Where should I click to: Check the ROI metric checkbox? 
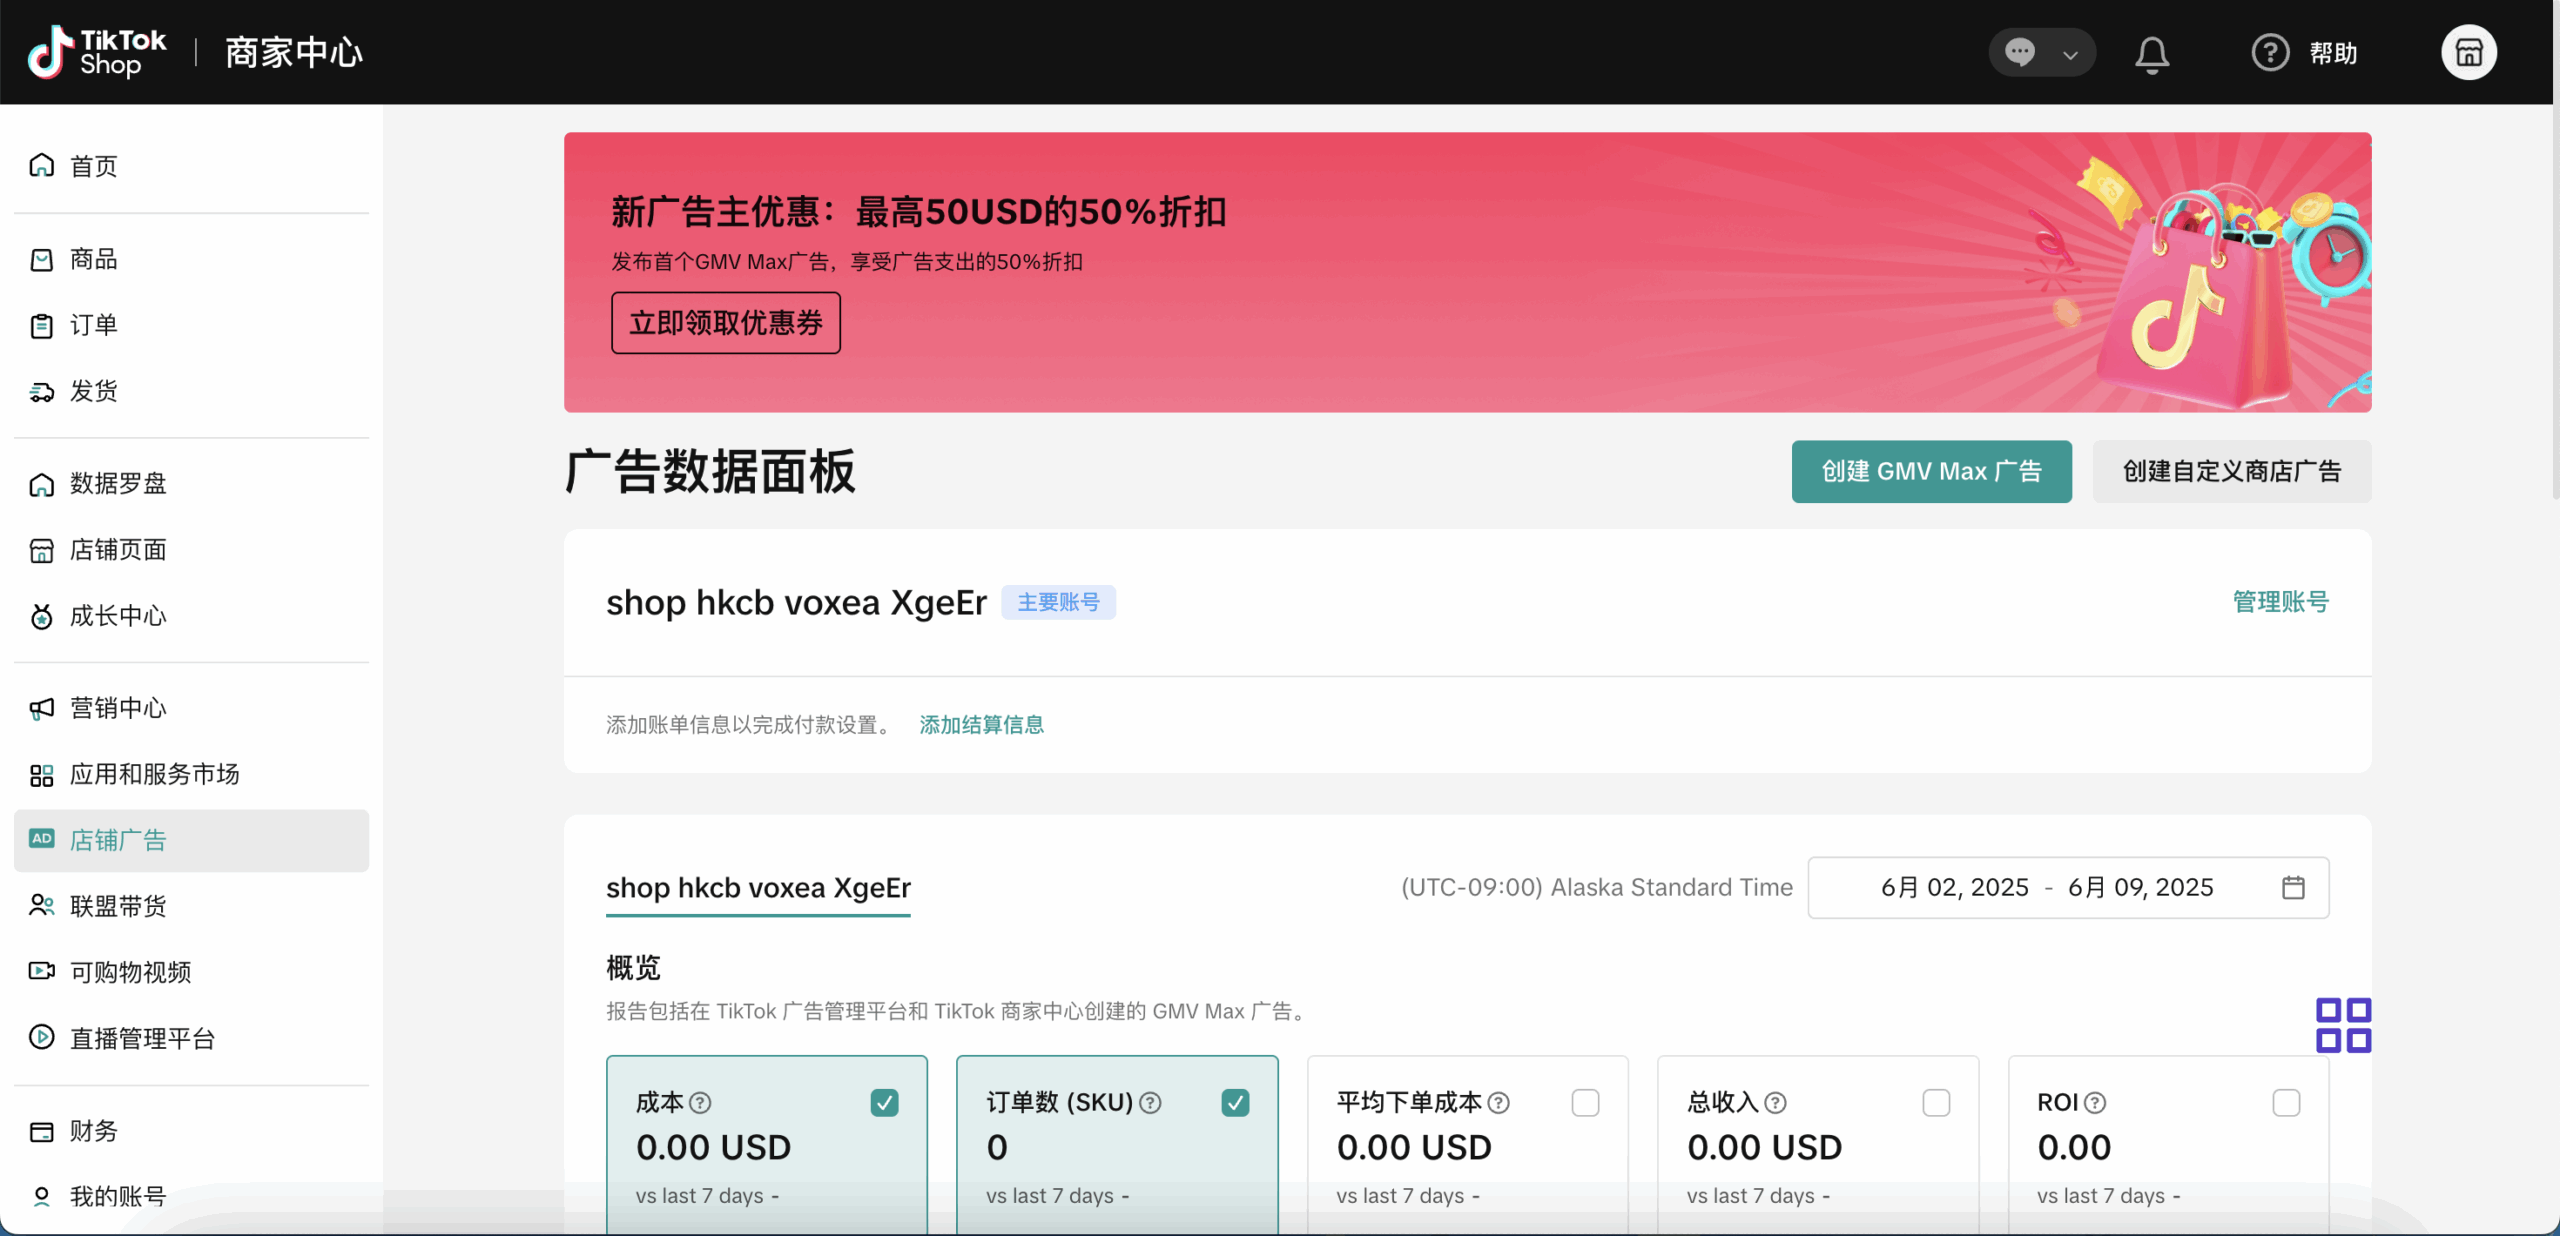[2285, 1103]
